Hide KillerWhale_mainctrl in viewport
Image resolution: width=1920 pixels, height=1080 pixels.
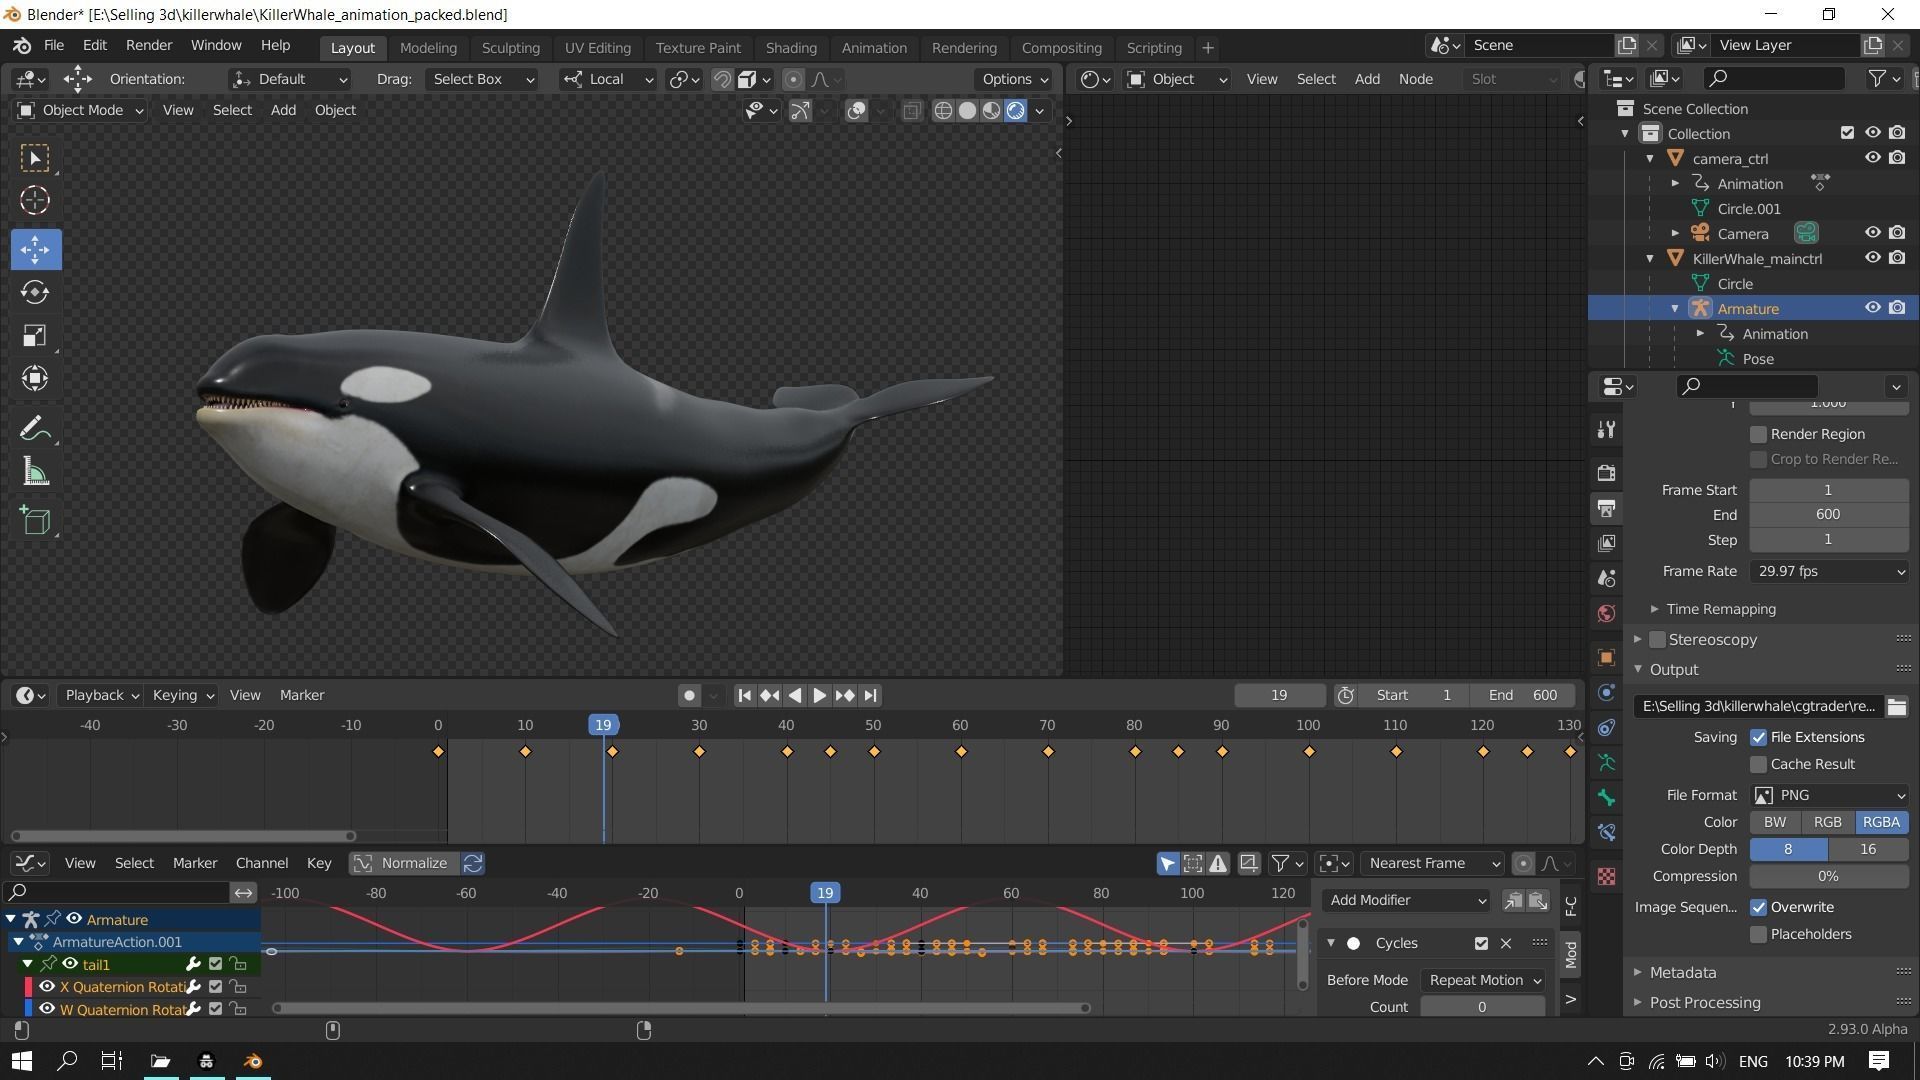[1872, 258]
